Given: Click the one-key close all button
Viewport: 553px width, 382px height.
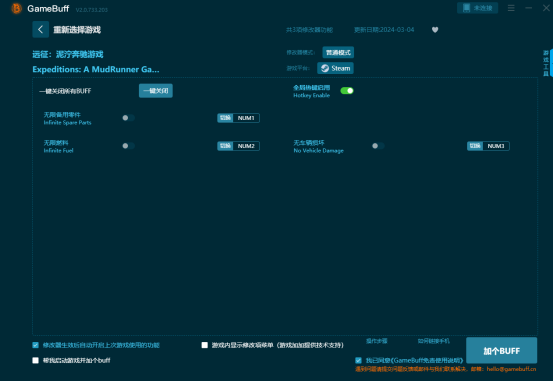Looking at the screenshot, I should (x=156, y=91).
